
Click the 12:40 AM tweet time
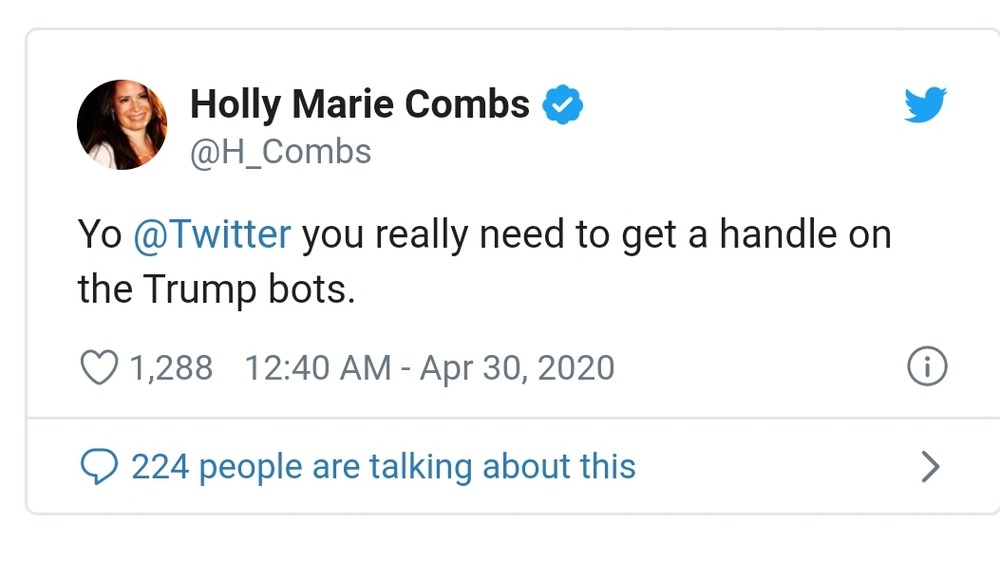[x=317, y=368]
